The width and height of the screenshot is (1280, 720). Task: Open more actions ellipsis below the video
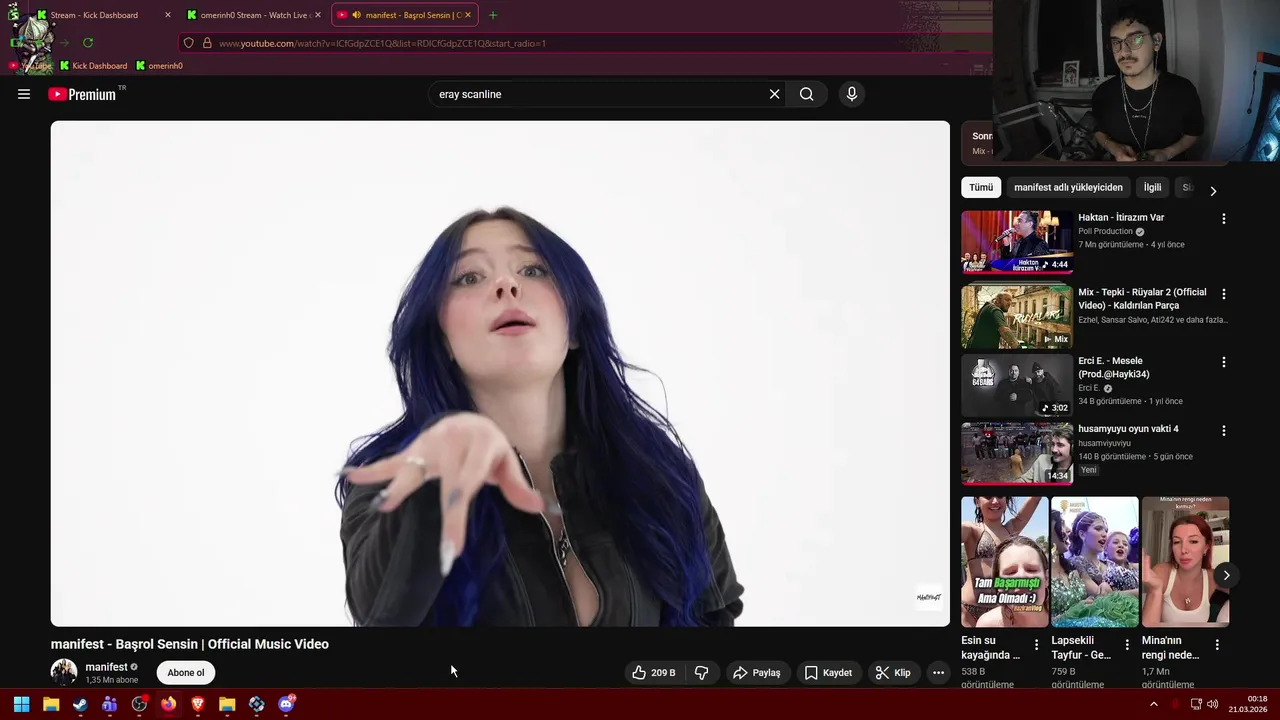point(938,673)
